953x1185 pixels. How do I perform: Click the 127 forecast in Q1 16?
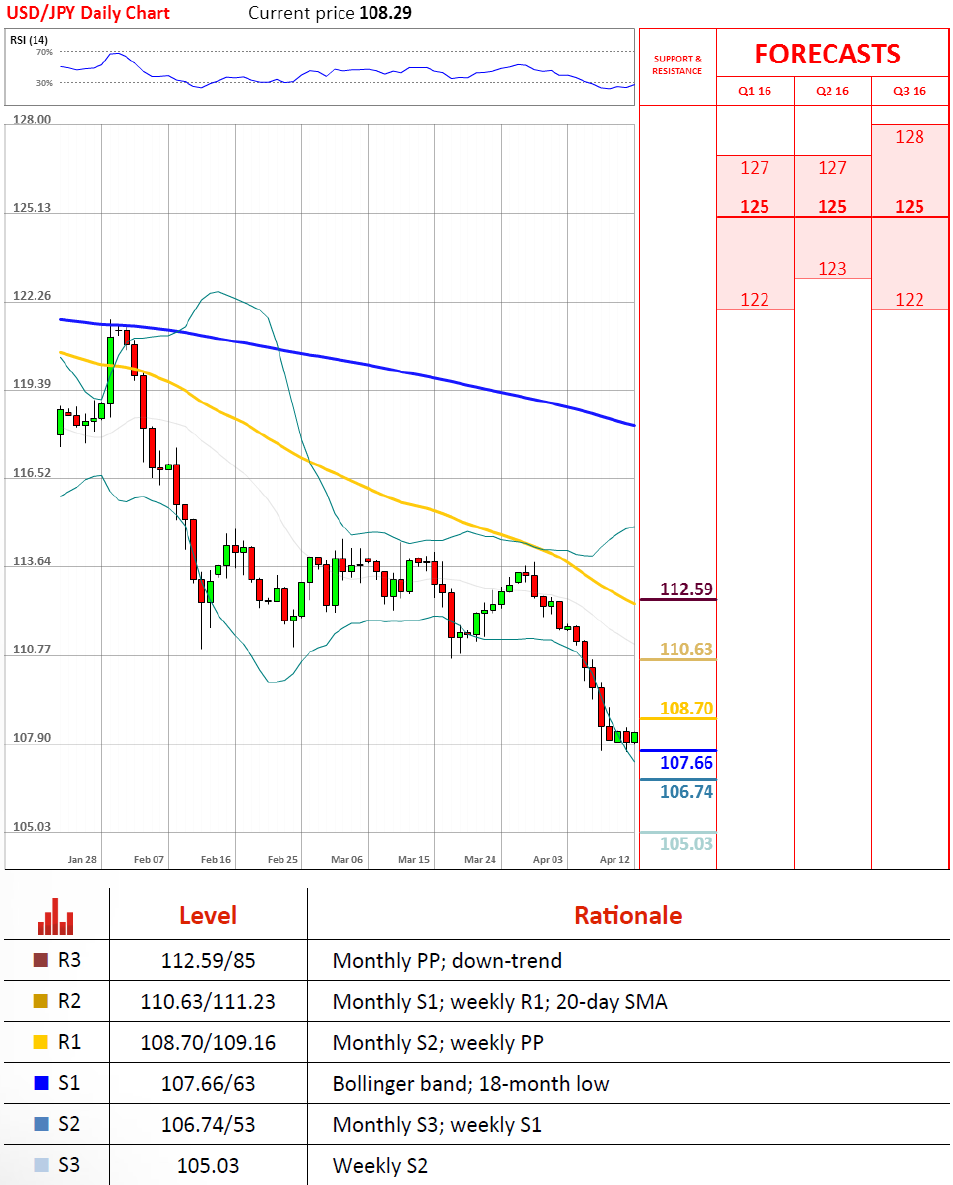pyautogui.click(x=754, y=168)
